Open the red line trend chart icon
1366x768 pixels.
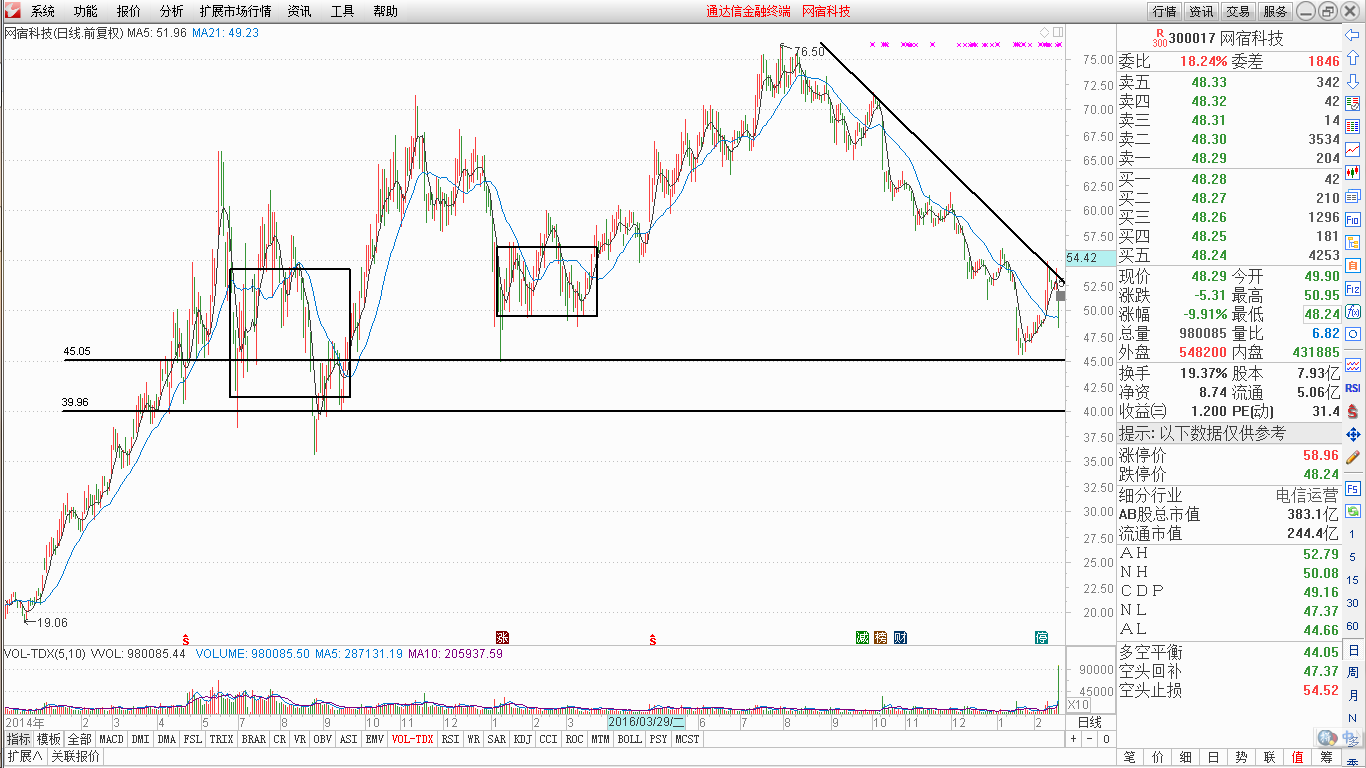(1353, 150)
